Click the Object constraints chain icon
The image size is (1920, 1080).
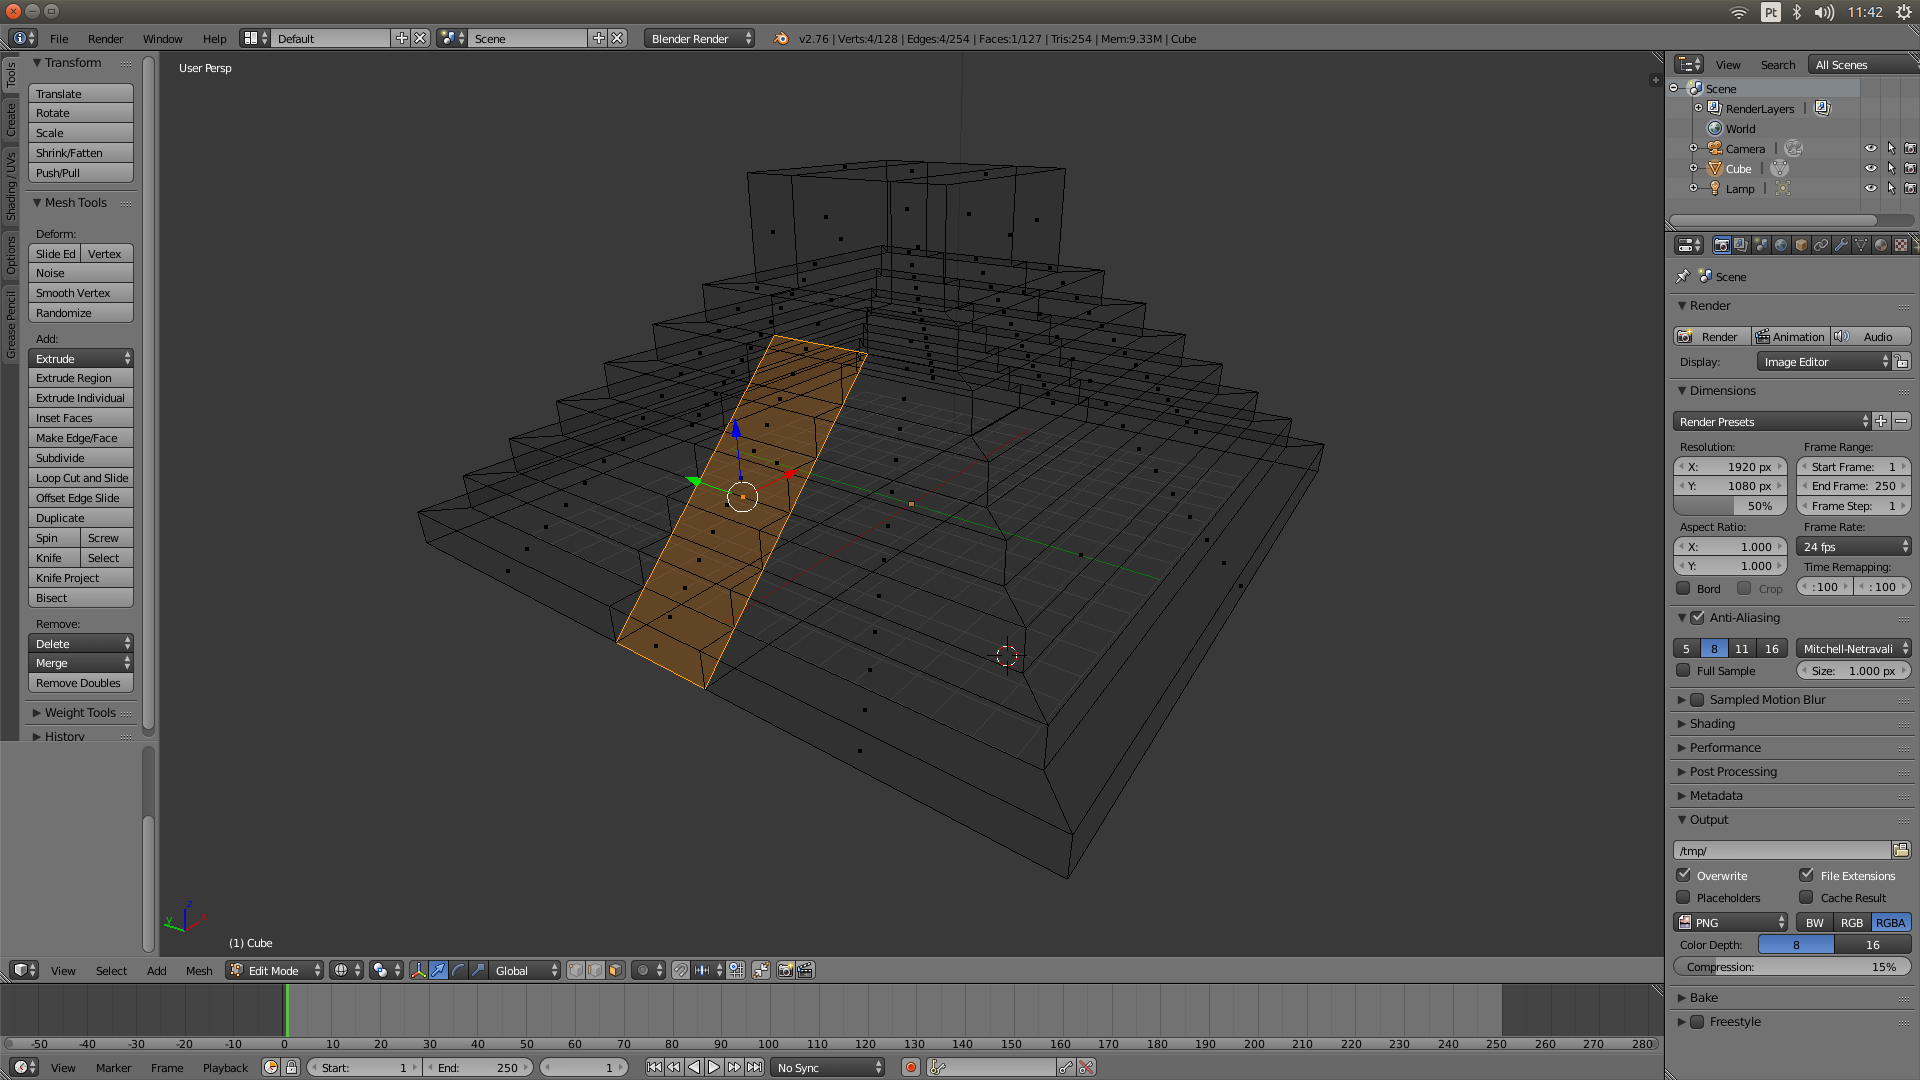tap(1821, 245)
